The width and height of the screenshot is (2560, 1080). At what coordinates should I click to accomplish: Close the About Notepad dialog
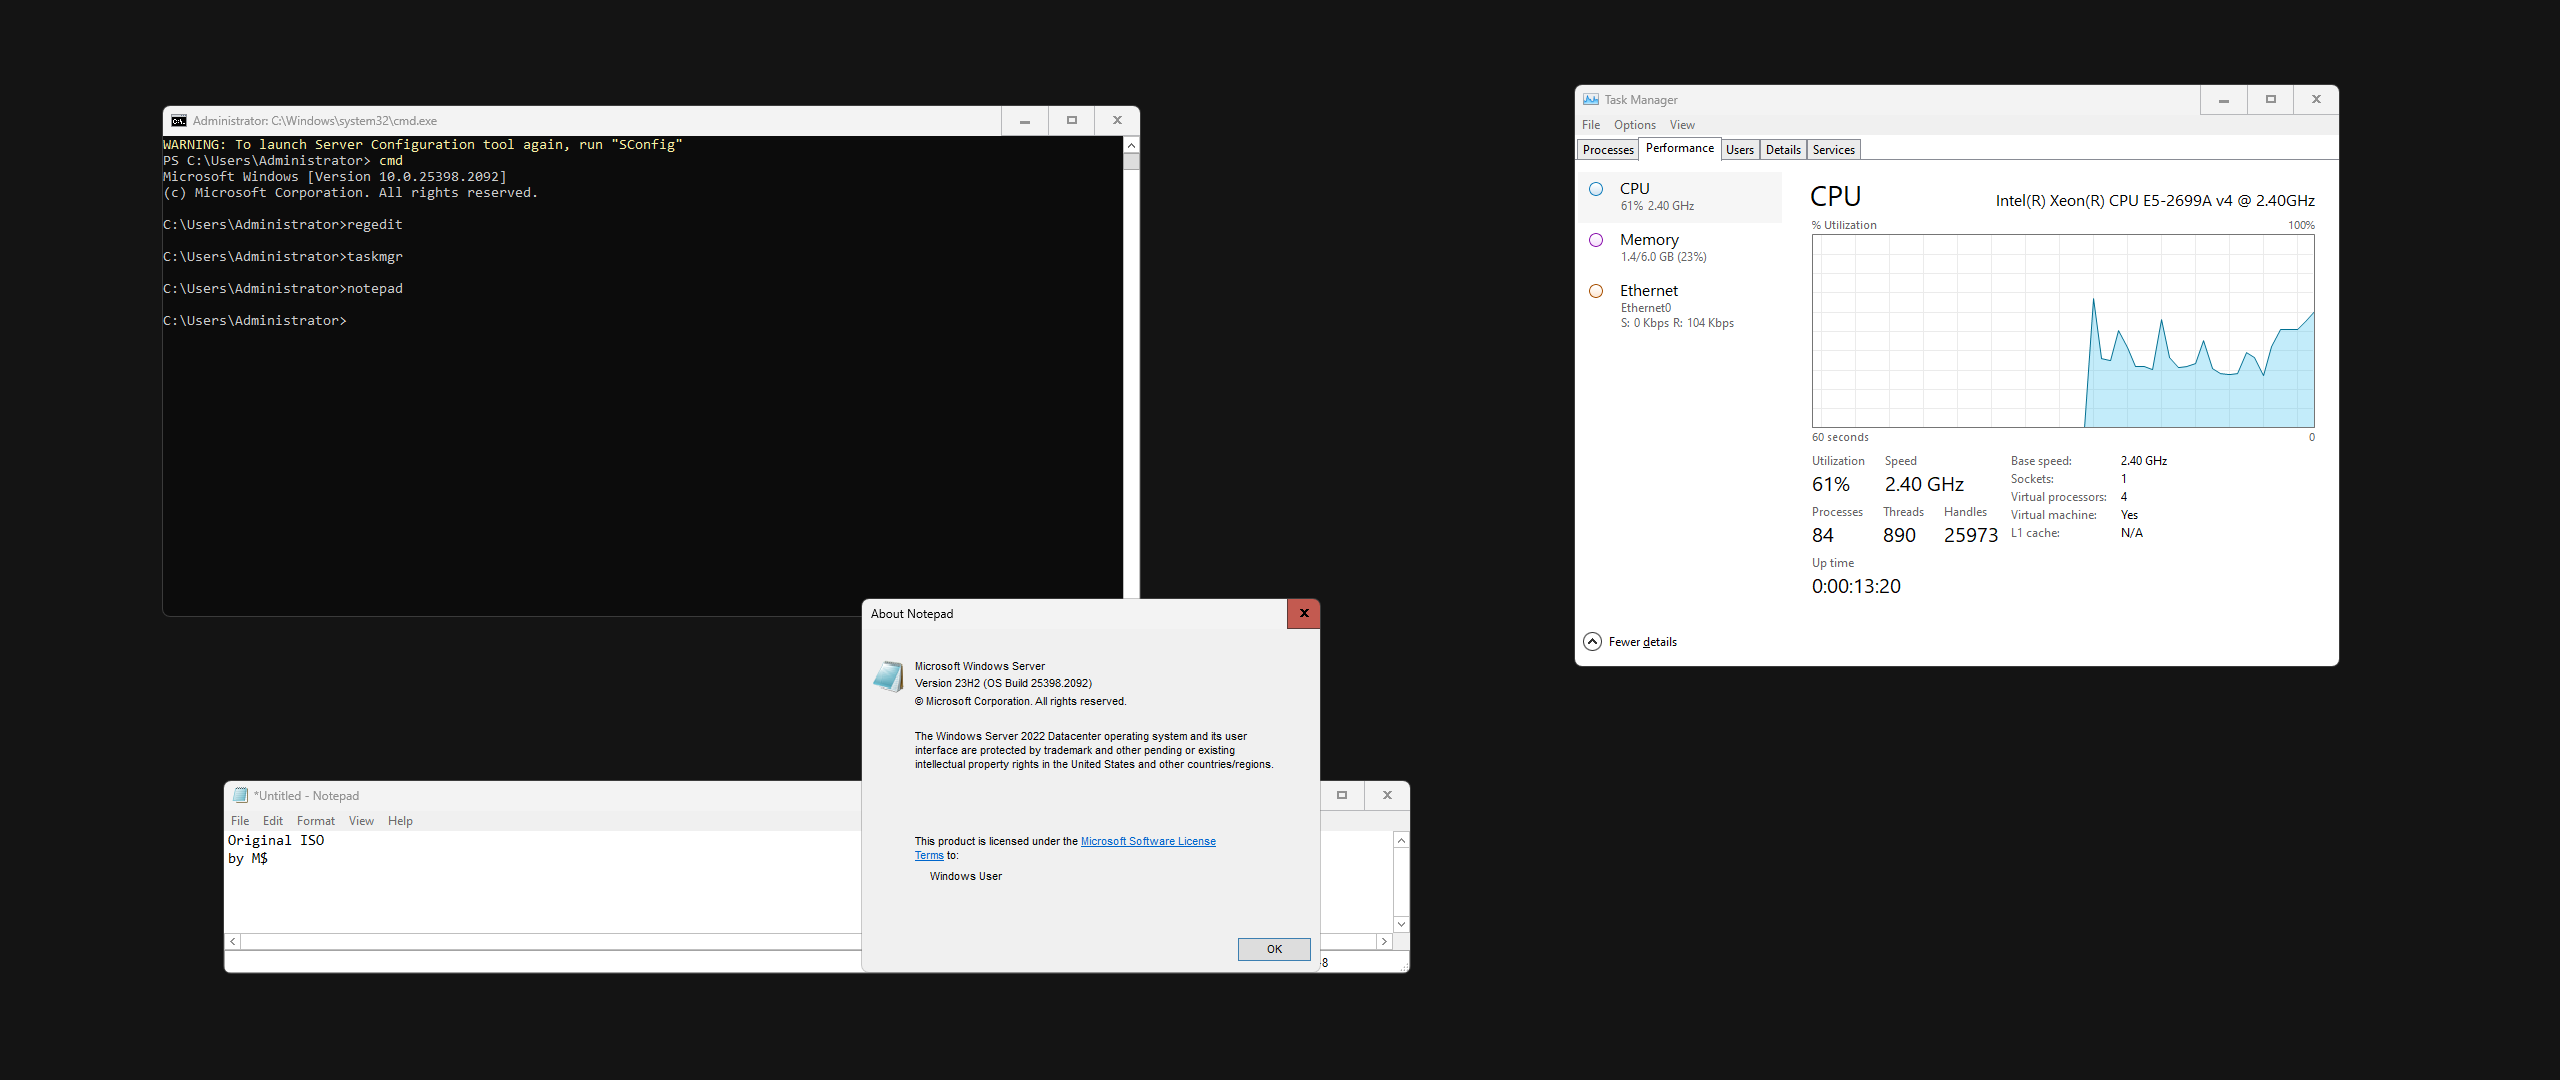pyautogui.click(x=1303, y=614)
